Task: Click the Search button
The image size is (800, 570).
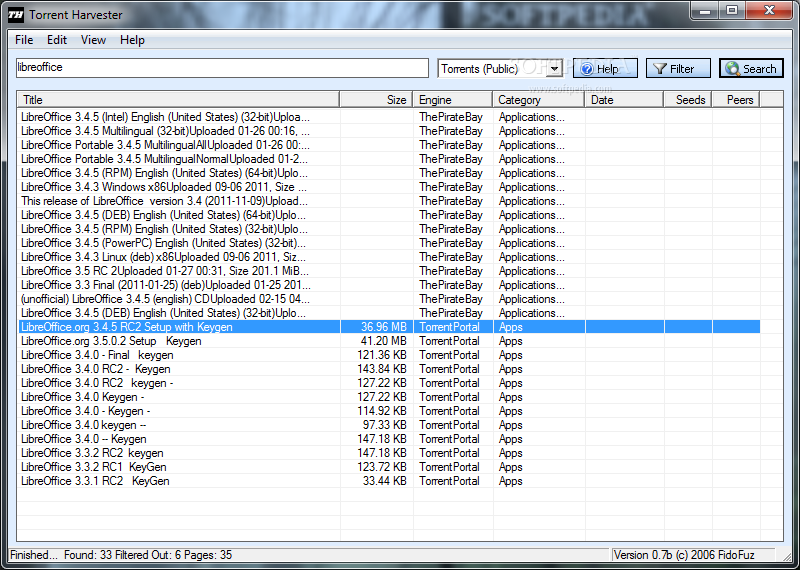Action: [751, 68]
